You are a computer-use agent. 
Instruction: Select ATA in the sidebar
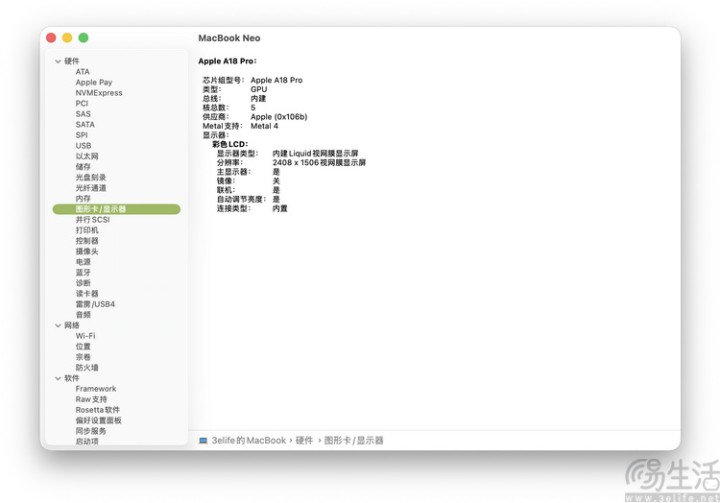coord(83,72)
